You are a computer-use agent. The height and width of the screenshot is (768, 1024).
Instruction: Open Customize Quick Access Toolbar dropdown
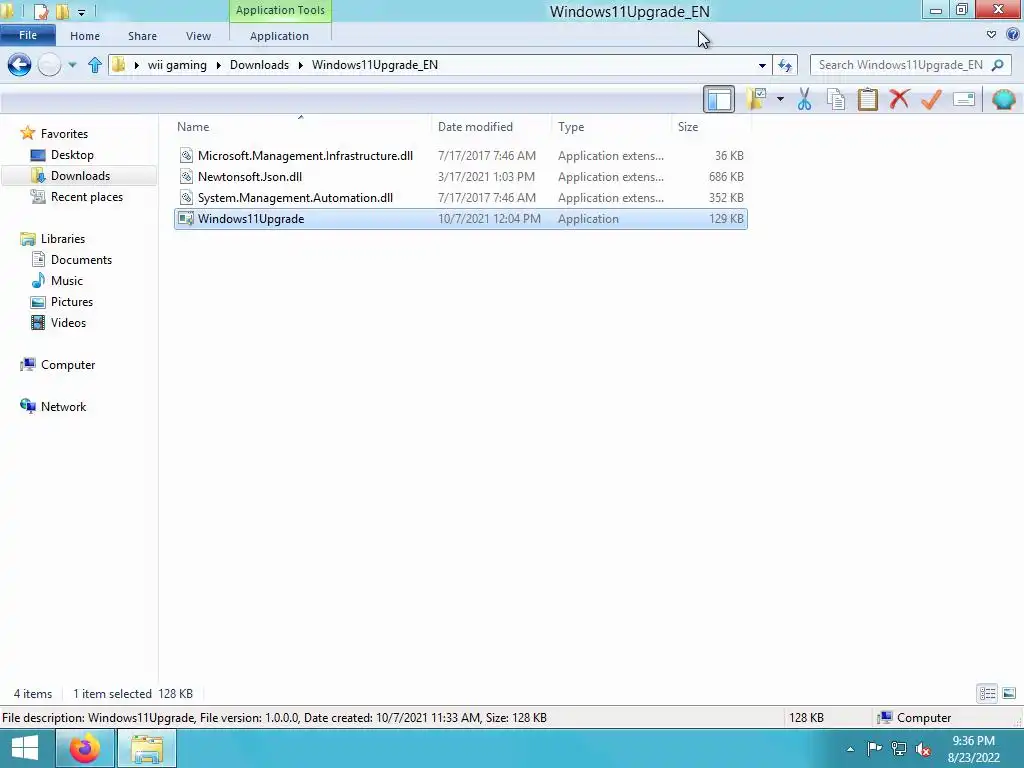[81, 12]
